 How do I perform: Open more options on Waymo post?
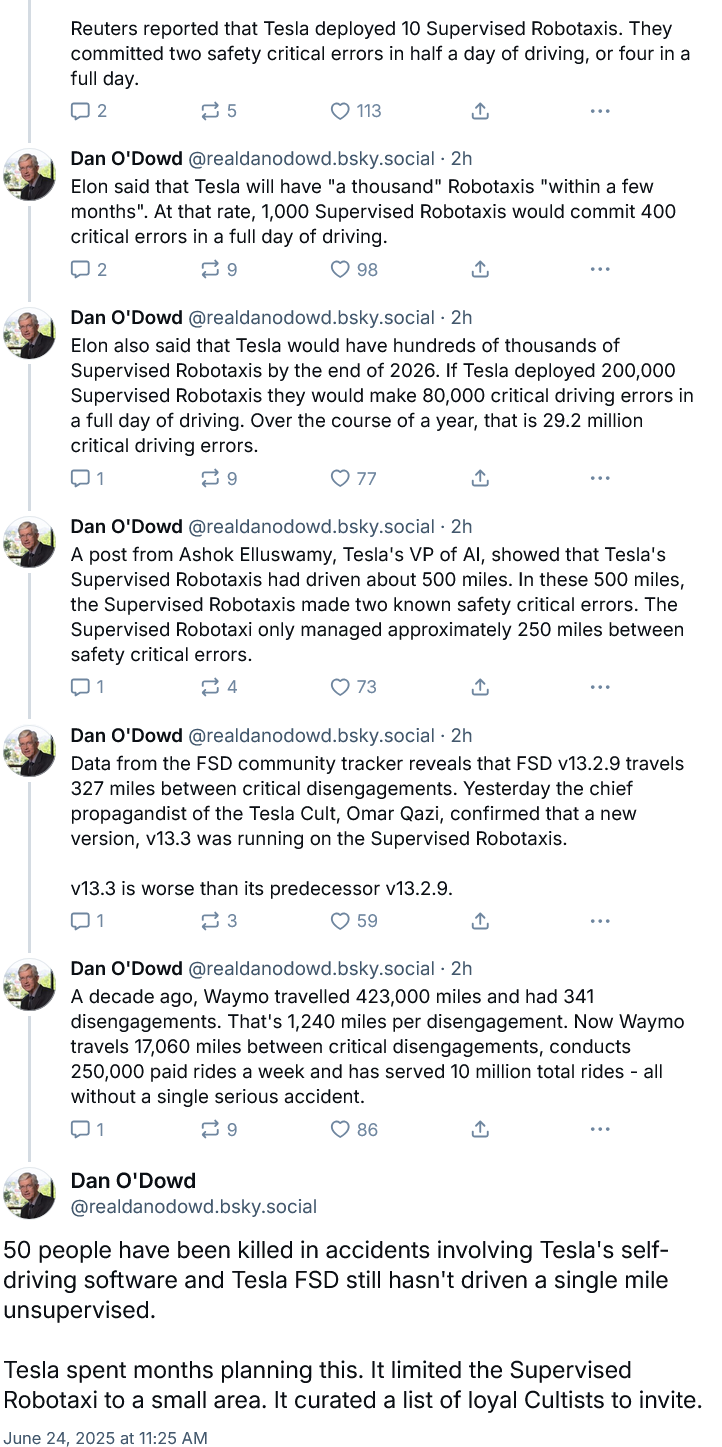(600, 1130)
